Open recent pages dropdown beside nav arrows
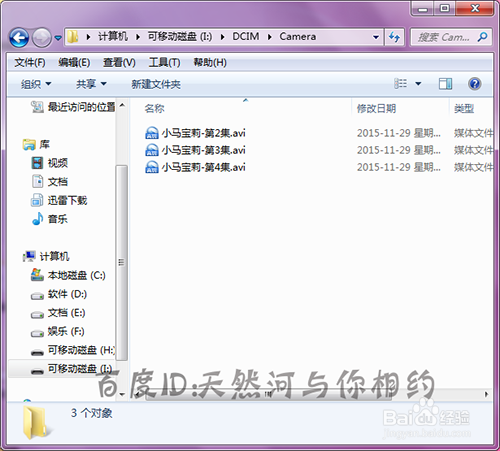This screenshot has width=500, height=451. coord(58,38)
